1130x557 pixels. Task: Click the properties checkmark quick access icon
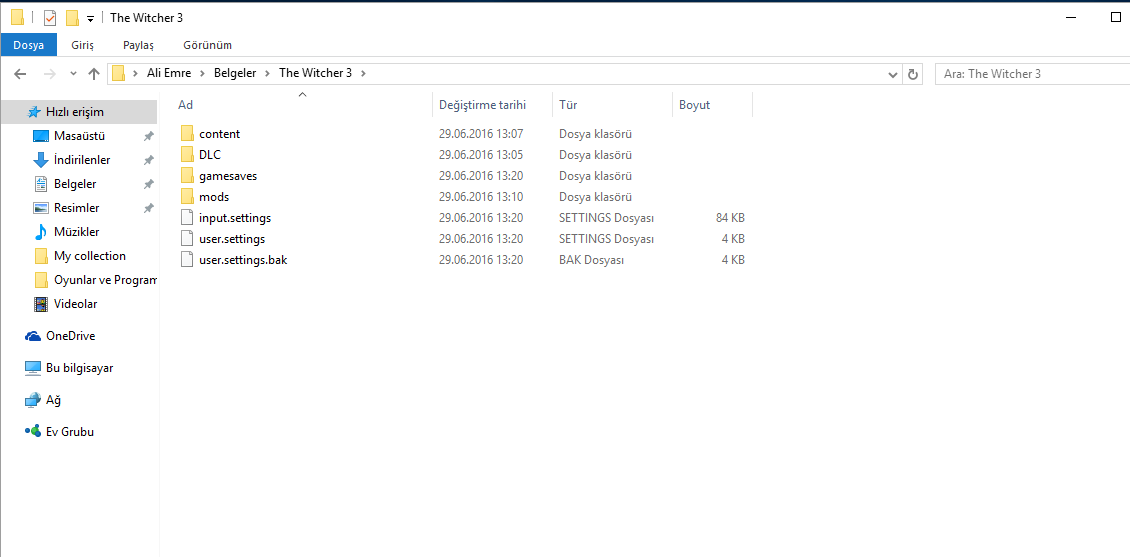[50, 18]
